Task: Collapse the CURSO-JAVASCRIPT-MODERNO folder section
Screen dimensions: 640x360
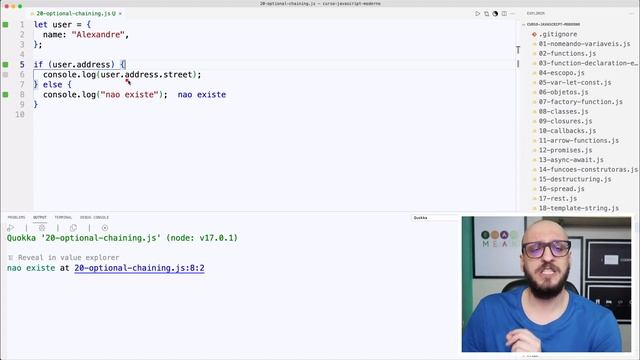Action: point(553,24)
